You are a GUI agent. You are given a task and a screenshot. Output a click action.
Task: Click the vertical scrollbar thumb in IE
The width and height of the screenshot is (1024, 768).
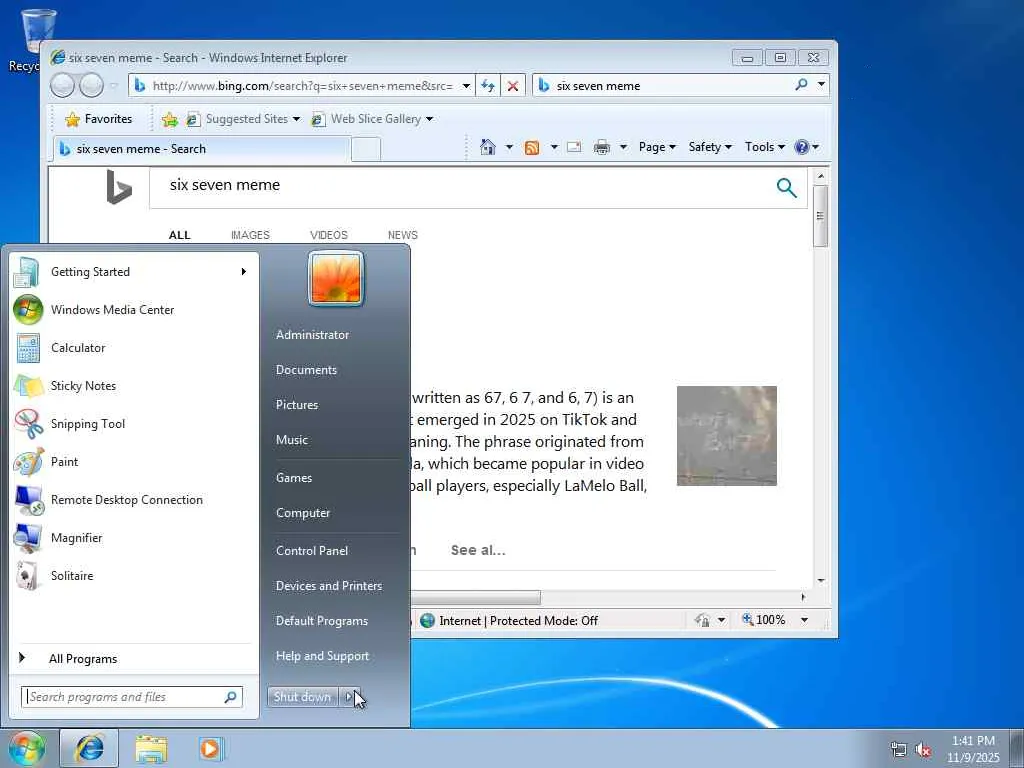pyautogui.click(x=820, y=216)
